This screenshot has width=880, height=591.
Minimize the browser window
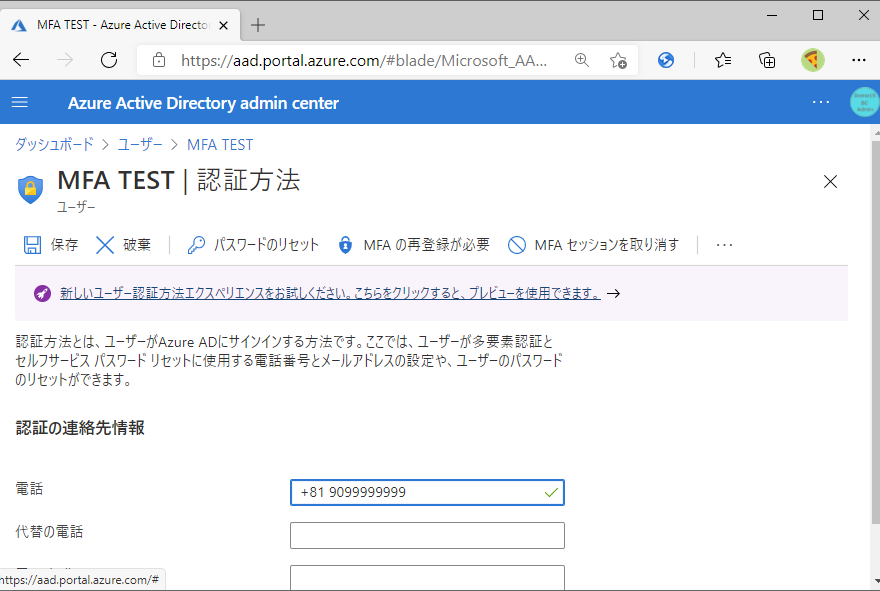[772, 15]
